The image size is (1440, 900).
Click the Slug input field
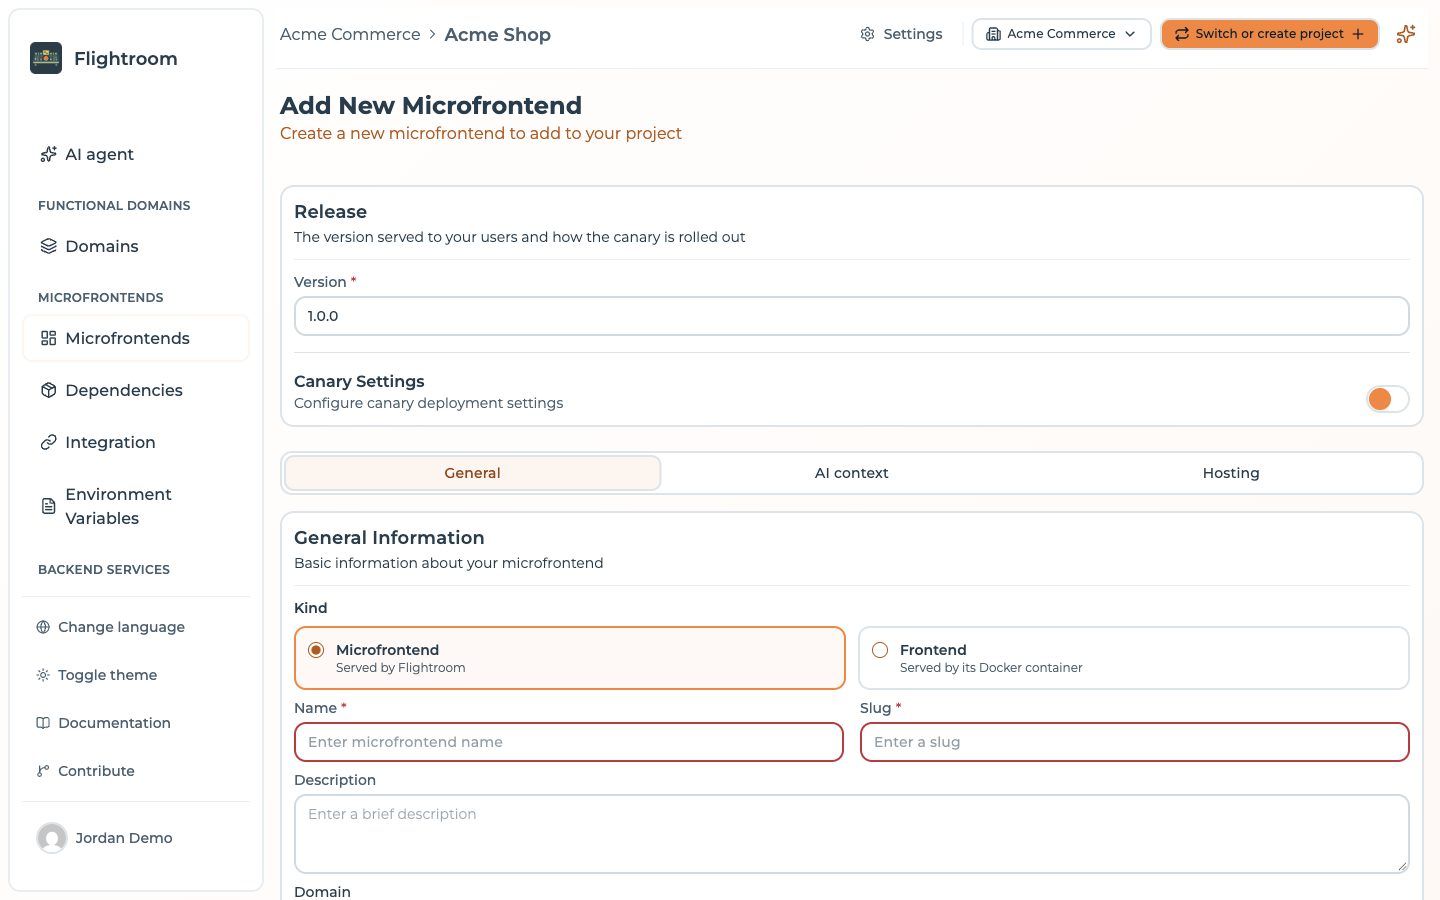click(1135, 742)
